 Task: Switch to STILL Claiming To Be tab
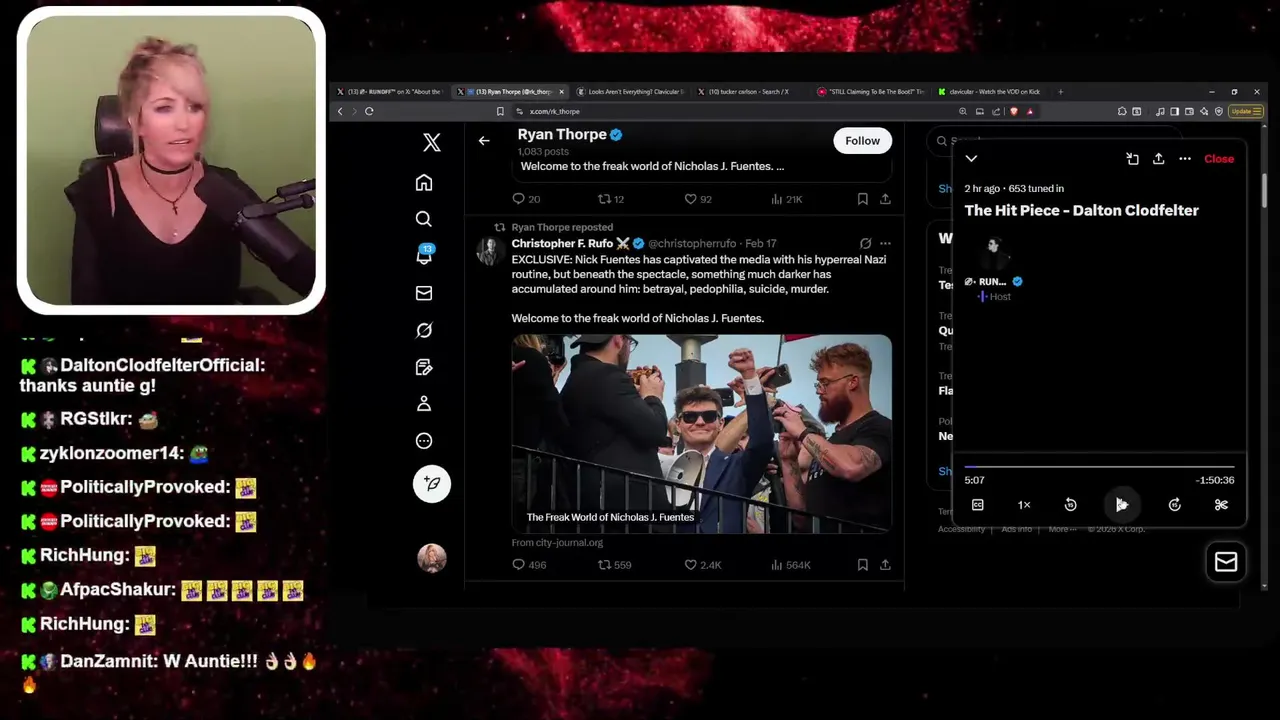[870, 92]
